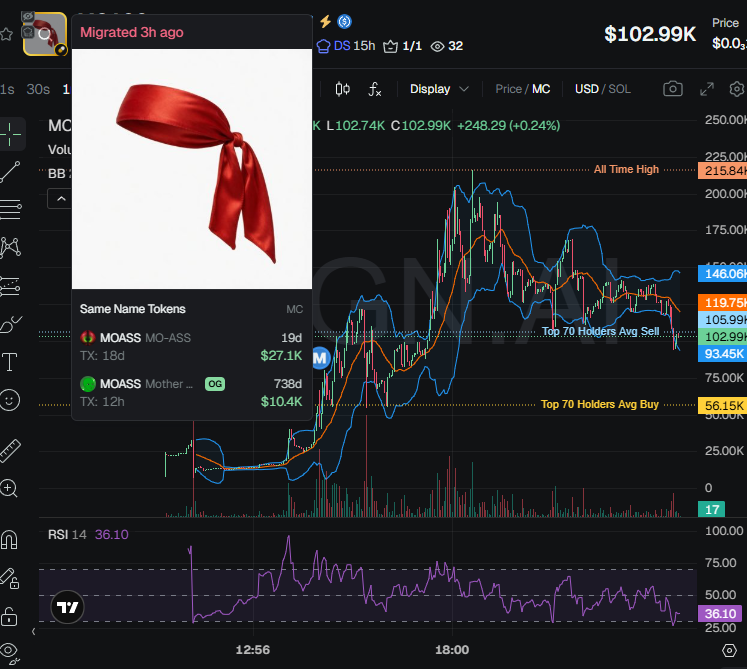Click the 17 green volume tag
Screen dimensions: 747x669
click(711, 509)
